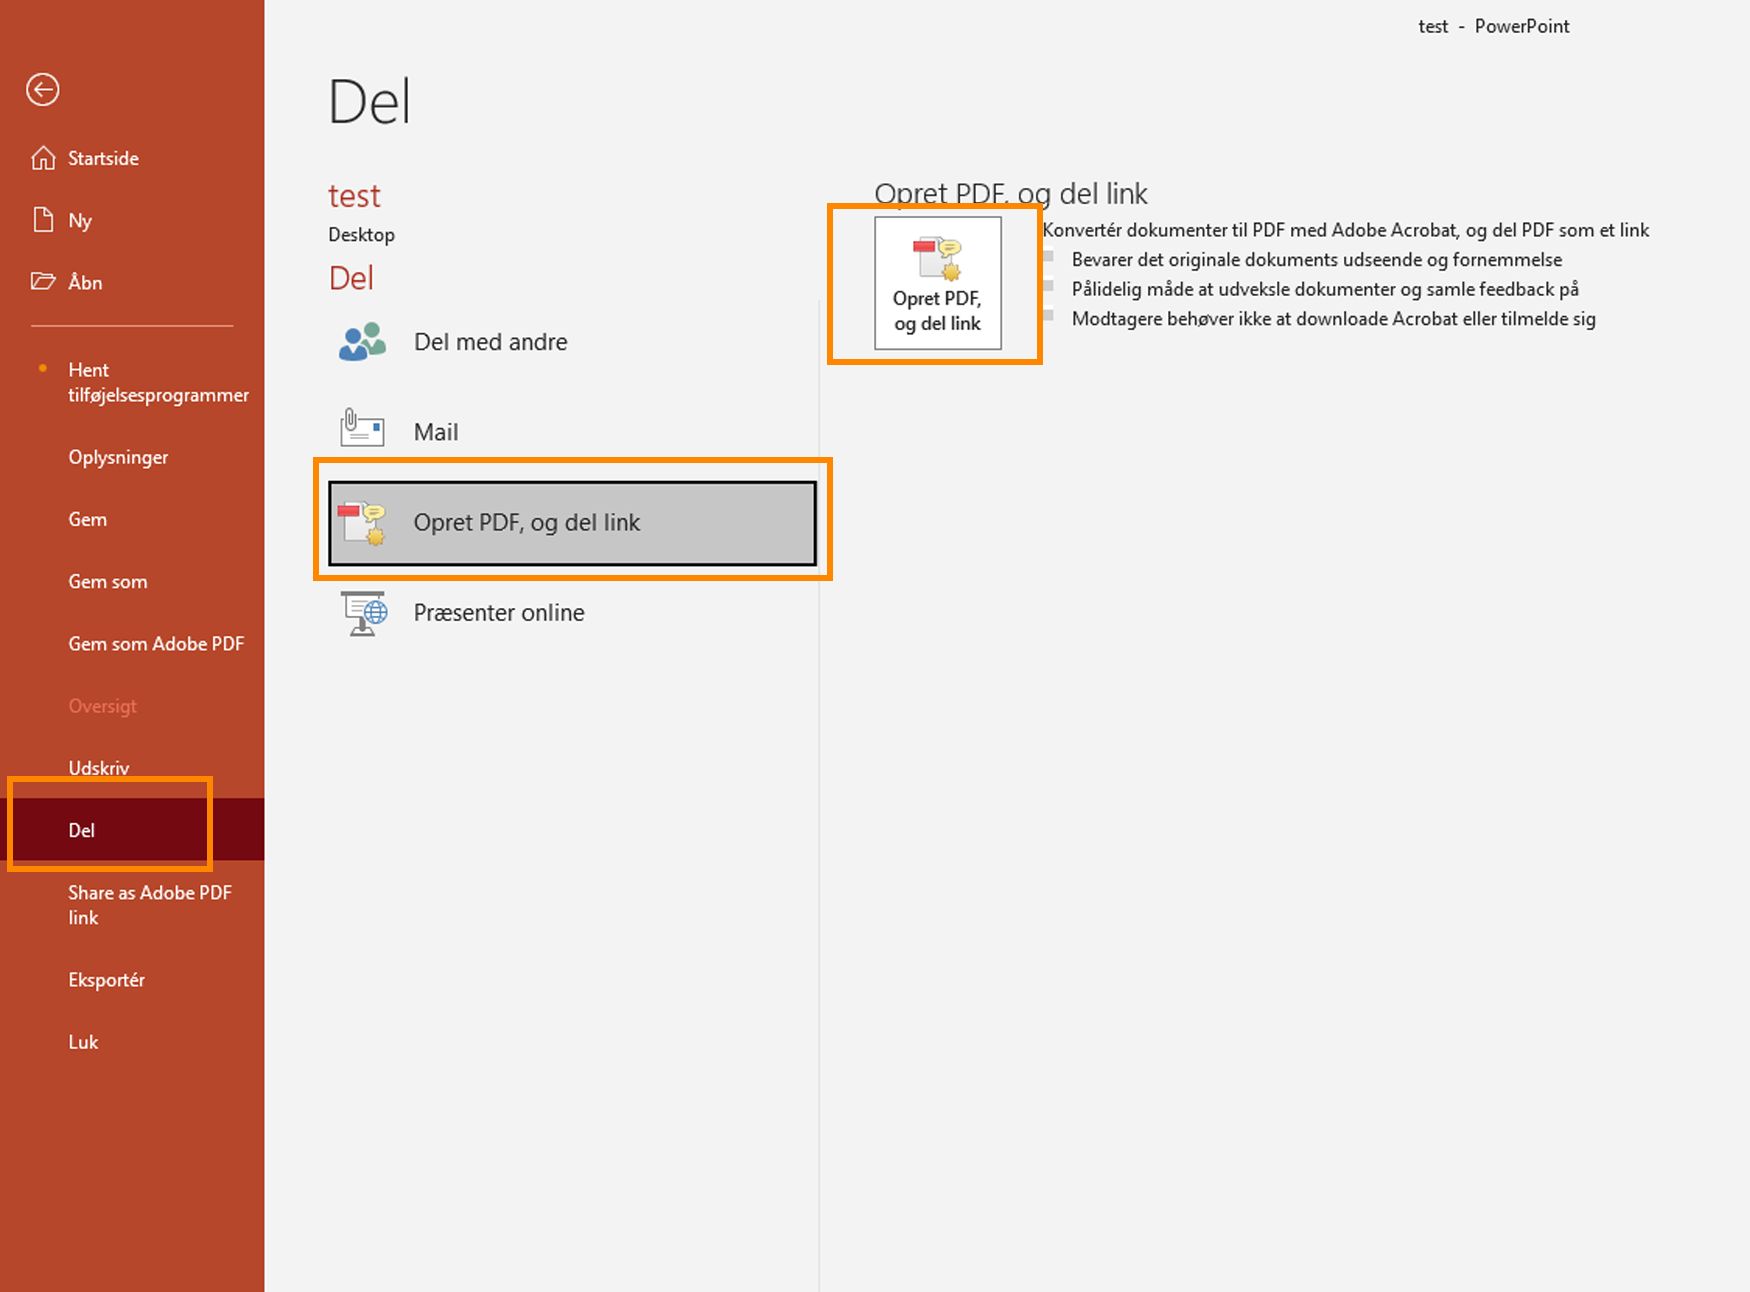
Task: Select the Del med andre people icon
Action: (x=360, y=341)
